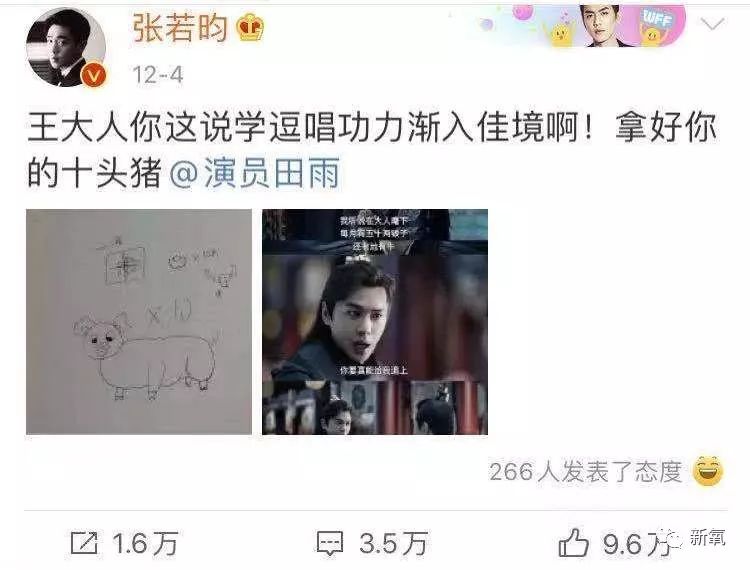
Task: Tap the 1.6万 repost count
Action: pyautogui.click(x=145, y=544)
